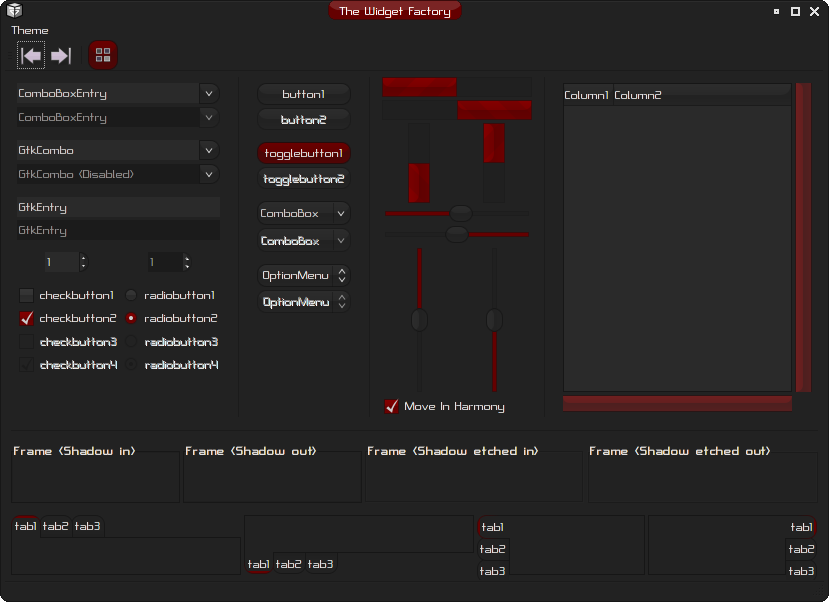The image size is (829, 602).
Task: Minimize The Widget Factory window
Action: click(x=776, y=11)
